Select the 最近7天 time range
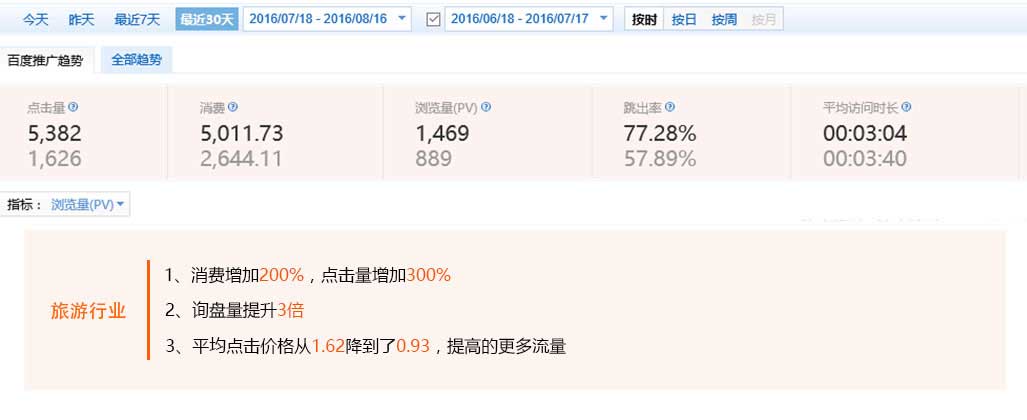Screen dimensions: 1027x420 point(137,19)
